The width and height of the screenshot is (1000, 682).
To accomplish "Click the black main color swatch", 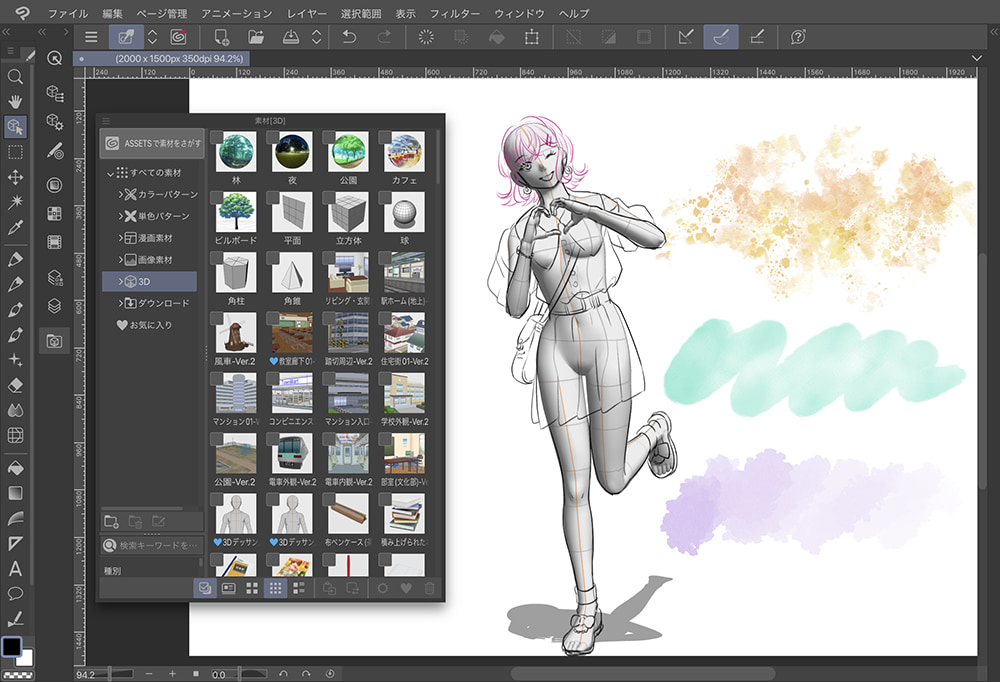I will click(11, 647).
